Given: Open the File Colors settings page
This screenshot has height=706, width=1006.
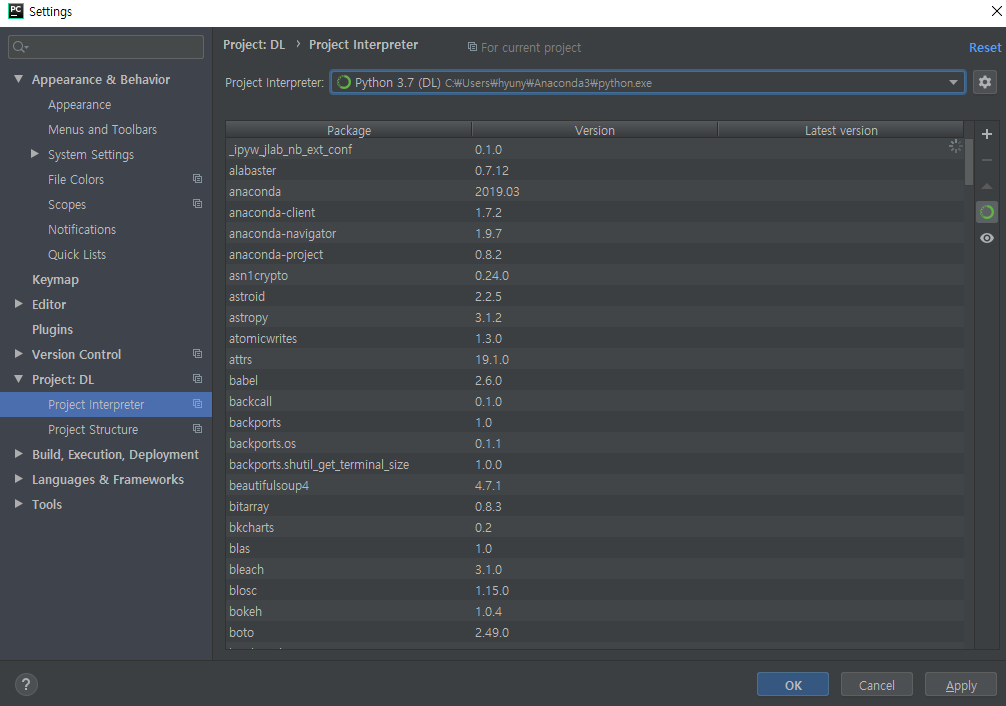Looking at the screenshot, I should click(76, 180).
